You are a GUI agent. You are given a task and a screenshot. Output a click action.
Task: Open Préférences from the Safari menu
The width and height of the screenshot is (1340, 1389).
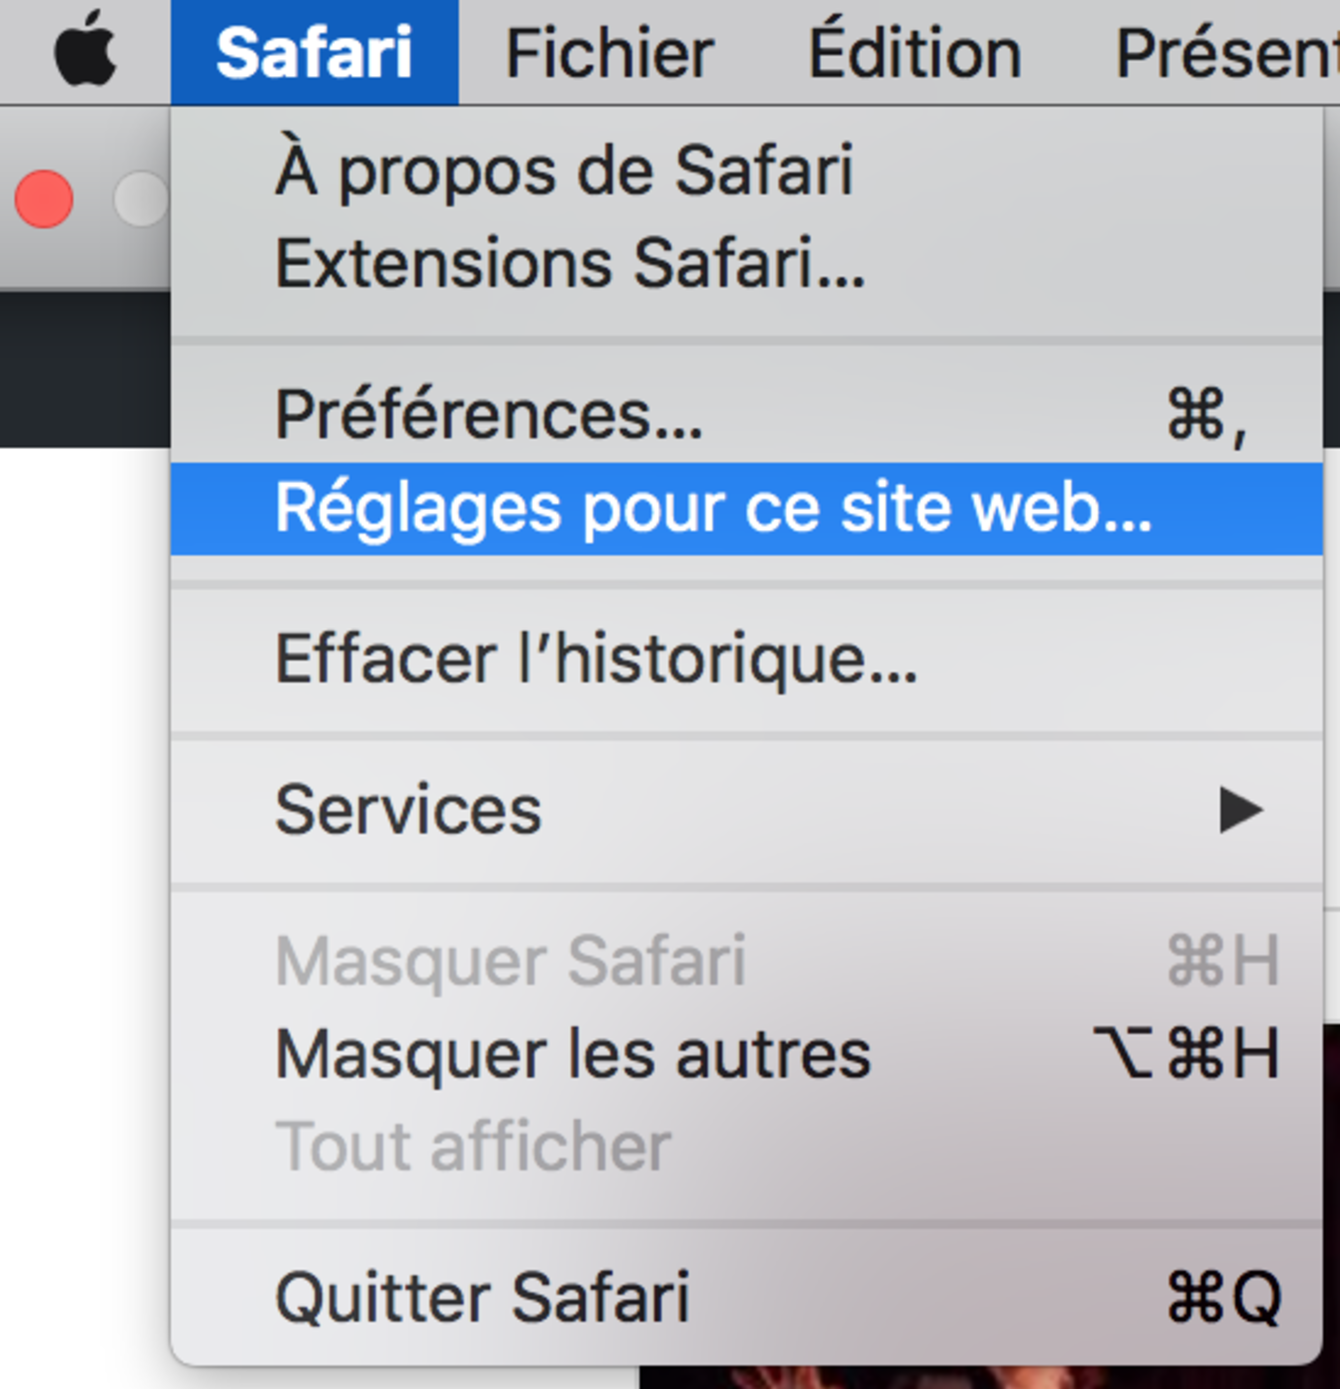click(x=490, y=416)
